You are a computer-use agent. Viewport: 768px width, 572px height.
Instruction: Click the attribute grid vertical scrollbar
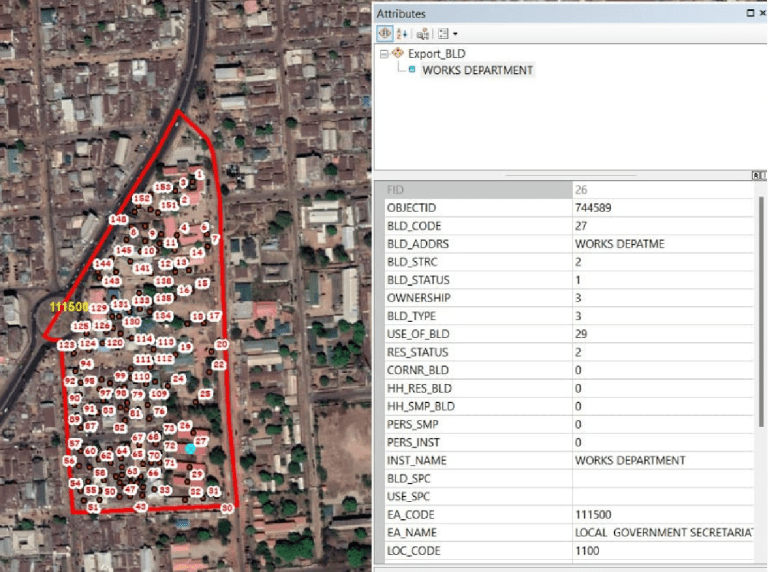(761, 311)
